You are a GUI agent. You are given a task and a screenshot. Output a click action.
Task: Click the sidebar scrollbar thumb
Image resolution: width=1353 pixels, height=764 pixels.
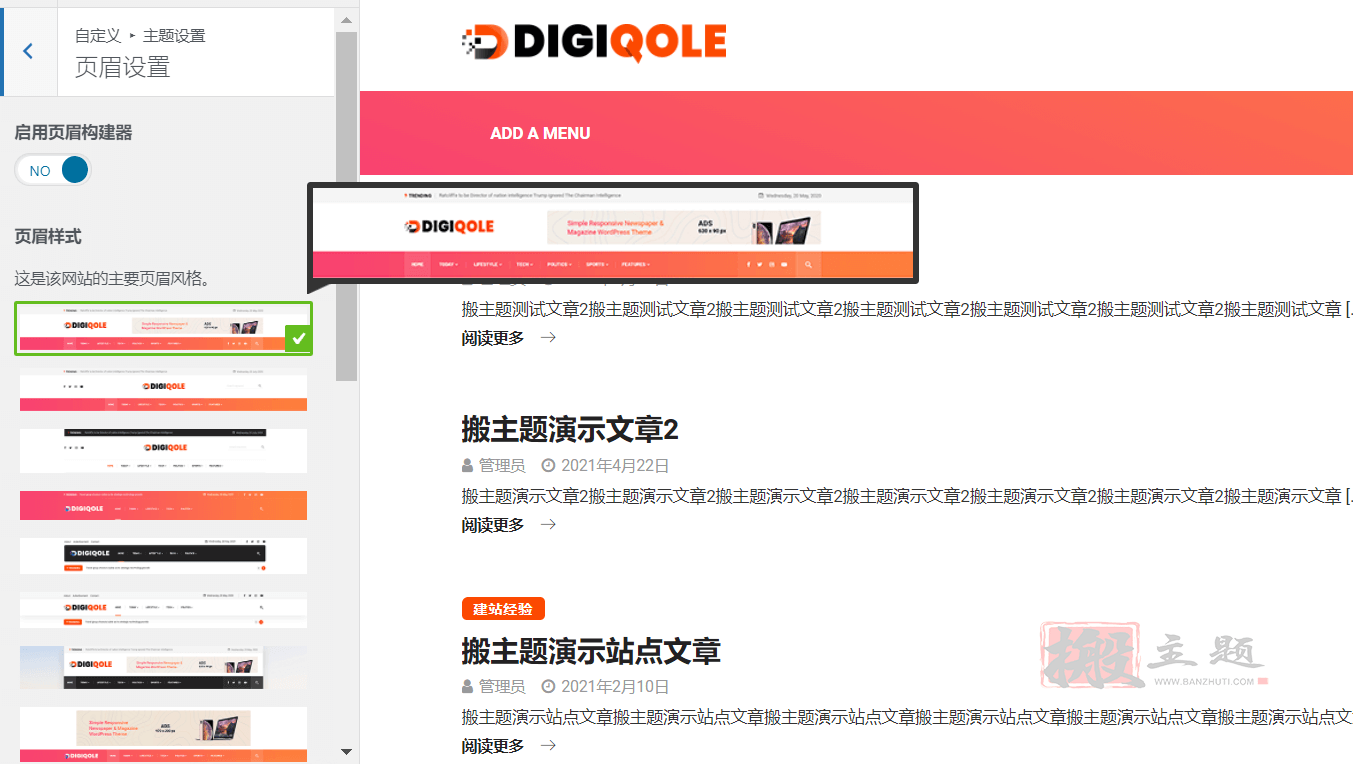pyautogui.click(x=346, y=206)
